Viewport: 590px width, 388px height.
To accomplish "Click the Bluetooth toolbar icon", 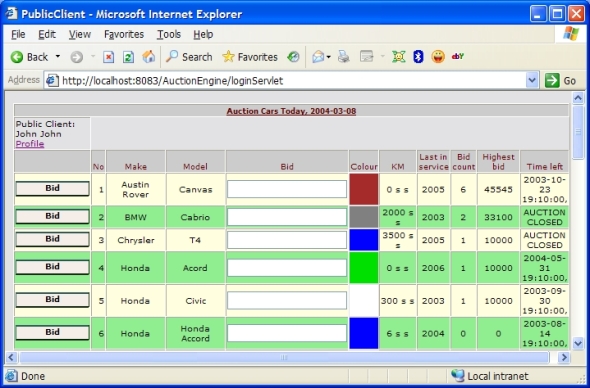I will click(x=418, y=57).
